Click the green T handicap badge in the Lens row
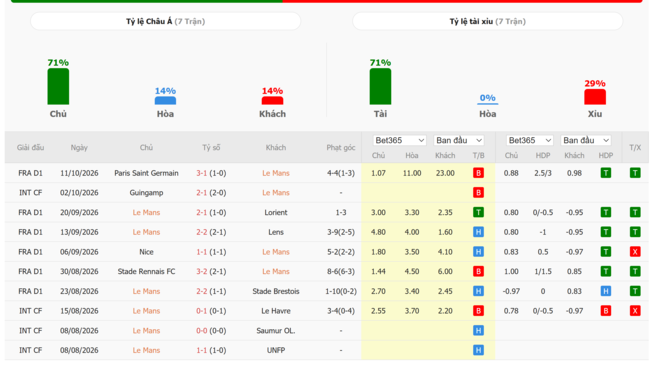Screen dimensions: 650x366 pyautogui.click(x=606, y=232)
